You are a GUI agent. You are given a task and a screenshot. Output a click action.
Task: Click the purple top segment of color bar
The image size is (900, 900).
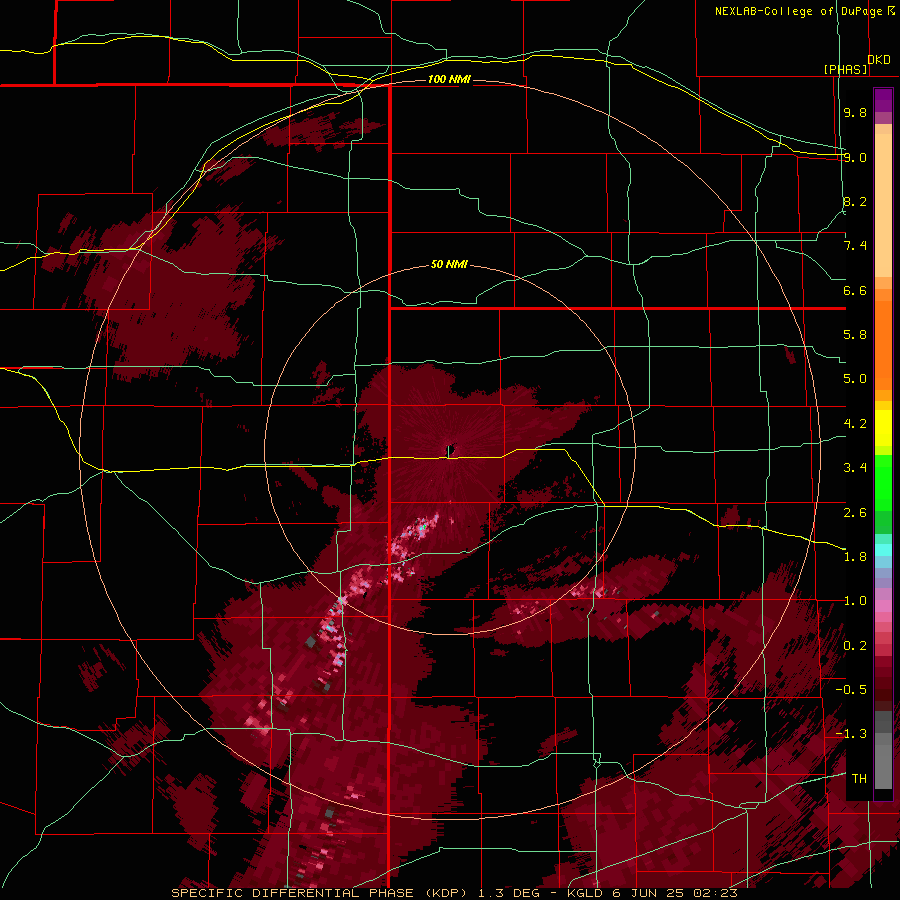pyautogui.click(x=883, y=100)
